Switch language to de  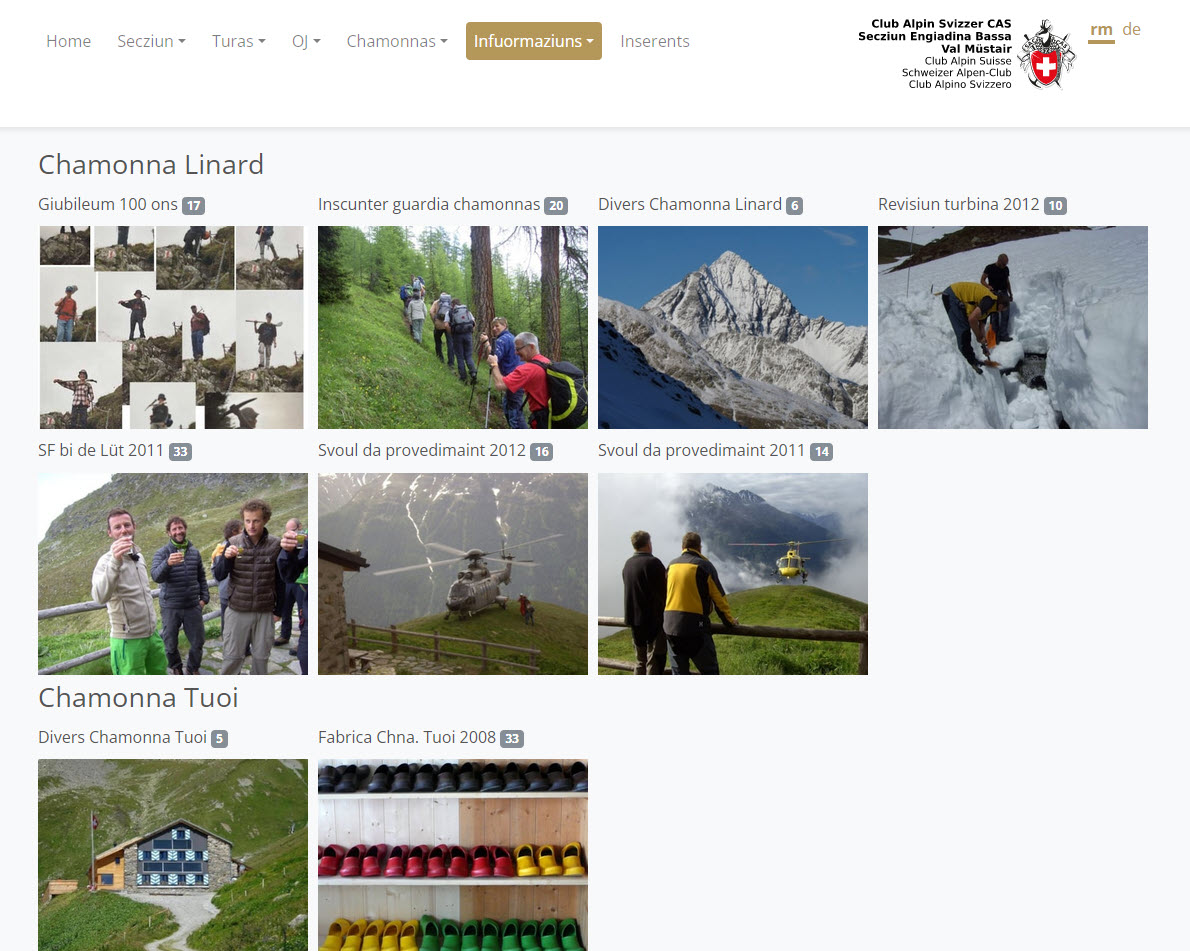click(1132, 30)
